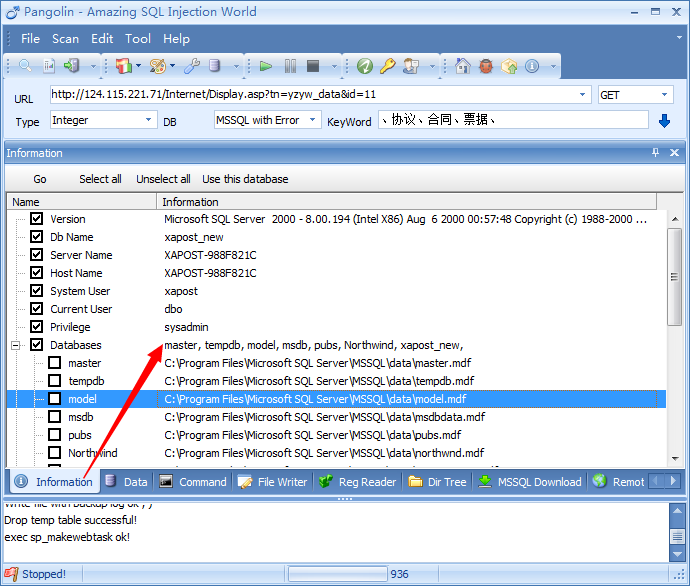Open the Scan menu
This screenshot has width=690, height=586.
(66, 39)
